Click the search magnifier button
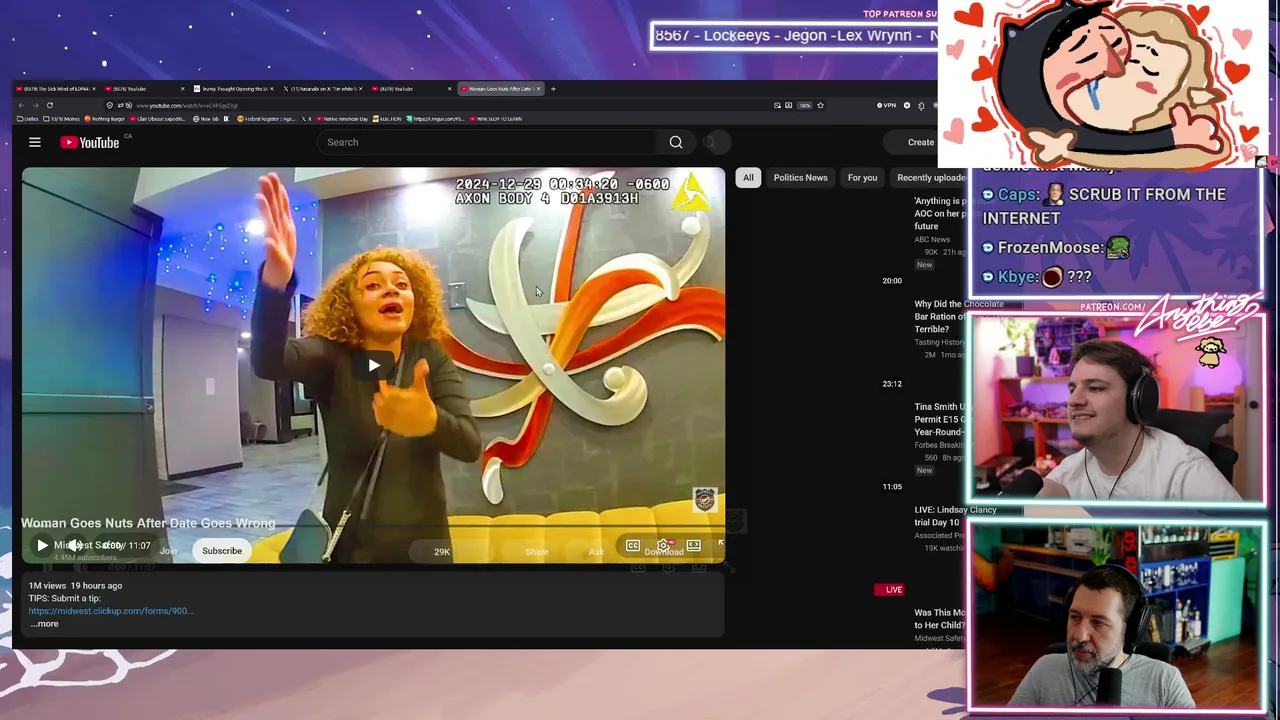The height and width of the screenshot is (720, 1280). 676,142
